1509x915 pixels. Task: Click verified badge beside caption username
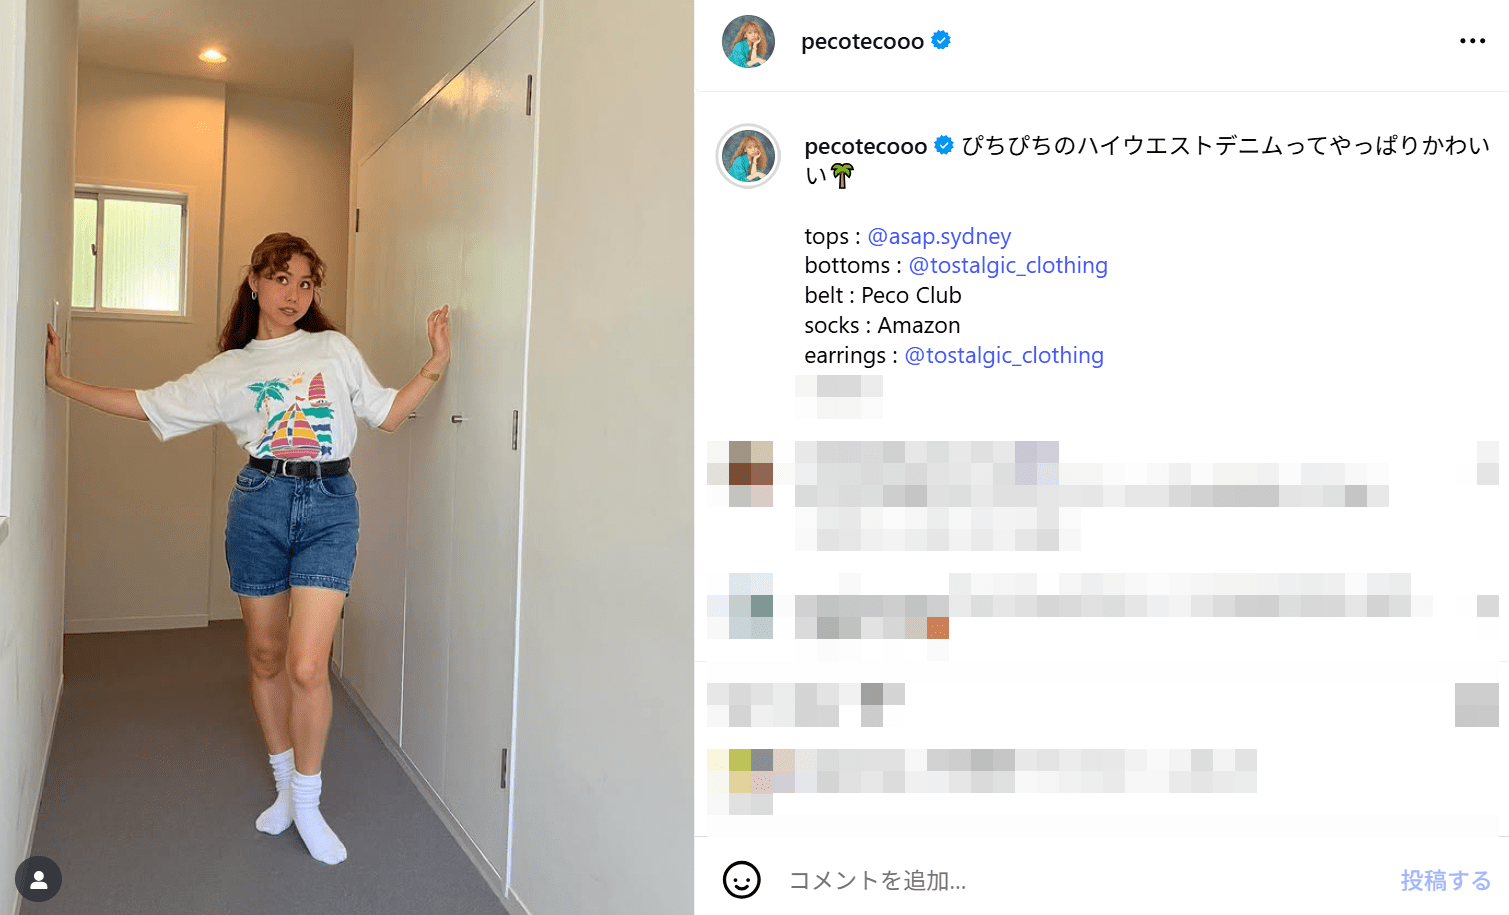tap(944, 146)
